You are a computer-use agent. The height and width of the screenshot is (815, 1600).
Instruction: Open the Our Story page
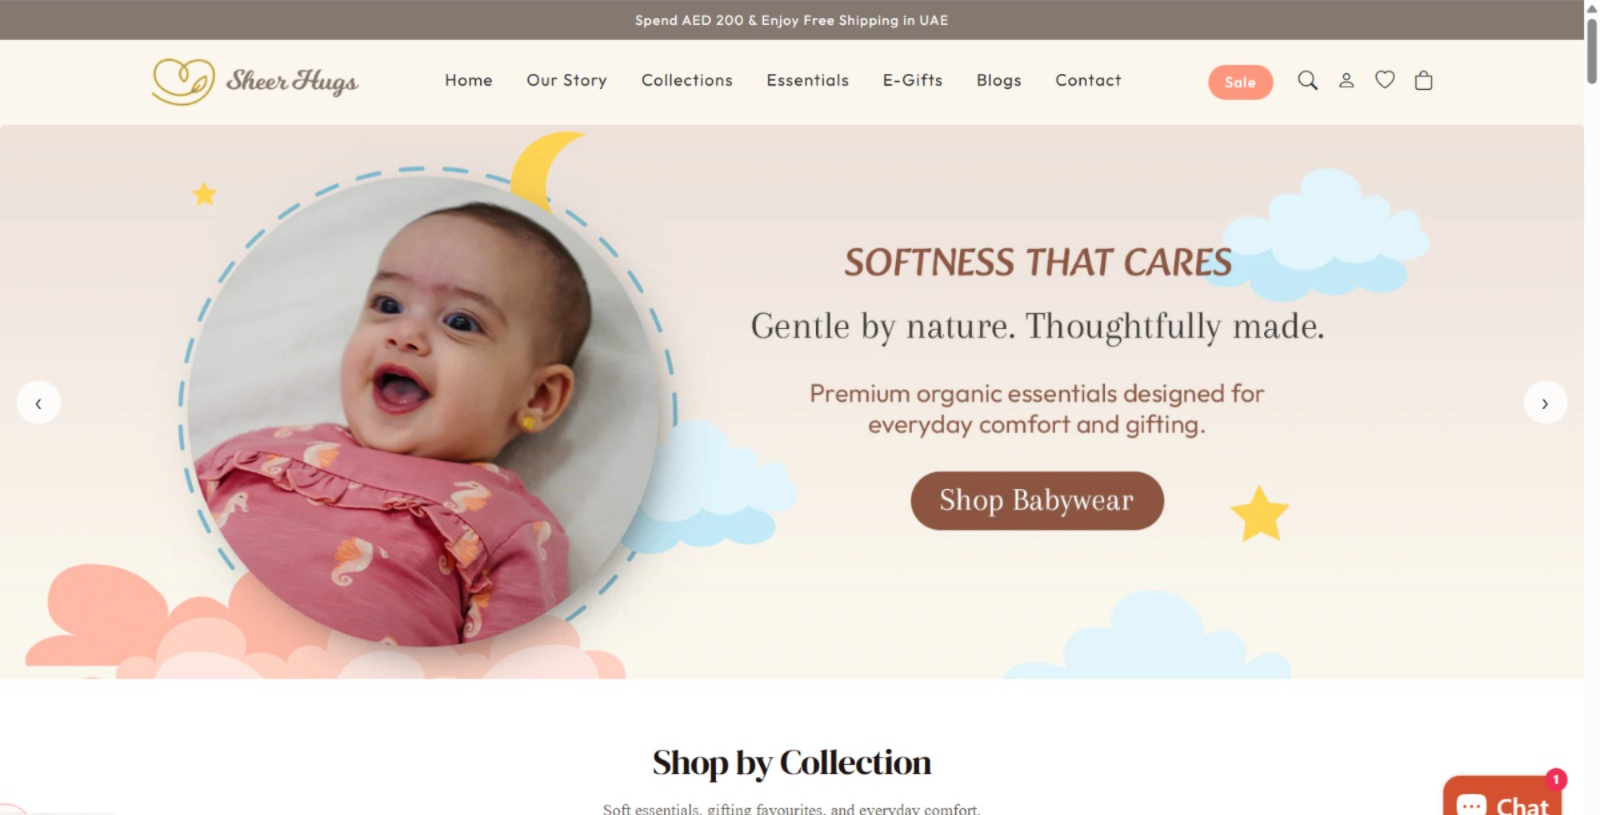click(566, 80)
